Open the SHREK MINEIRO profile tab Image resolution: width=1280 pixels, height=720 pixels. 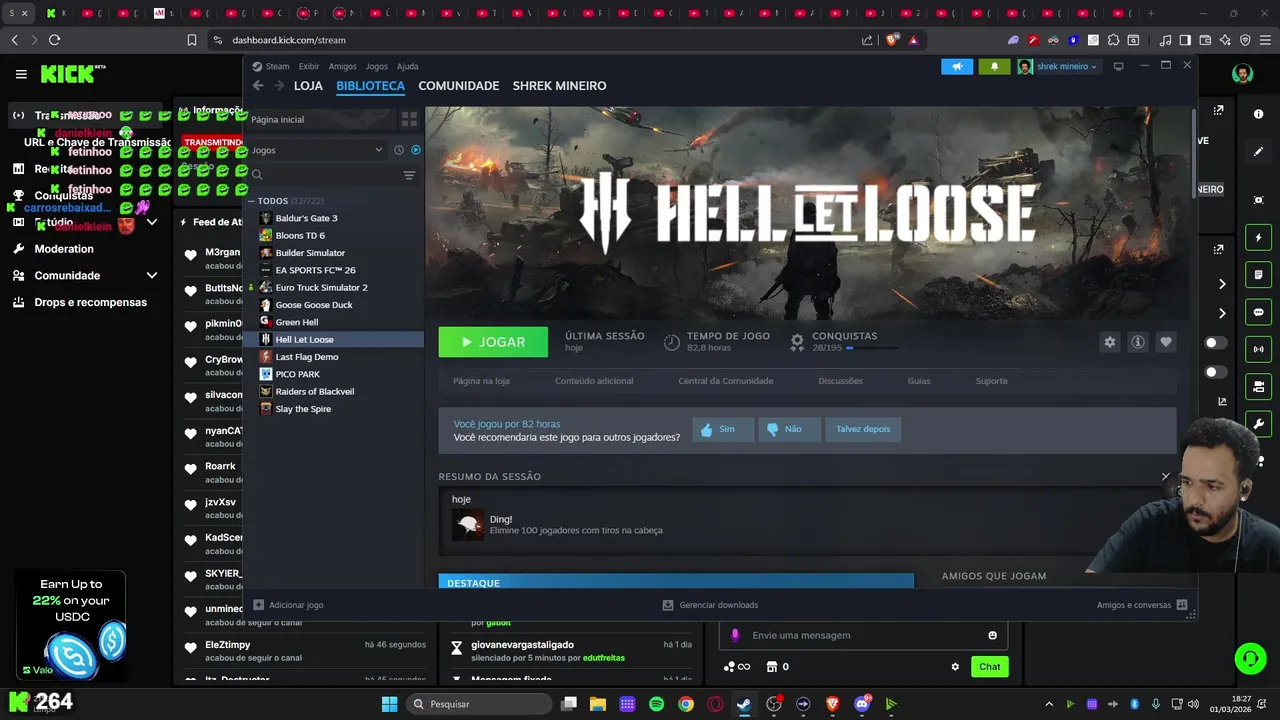pyautogui.click(x=559, y=86)
